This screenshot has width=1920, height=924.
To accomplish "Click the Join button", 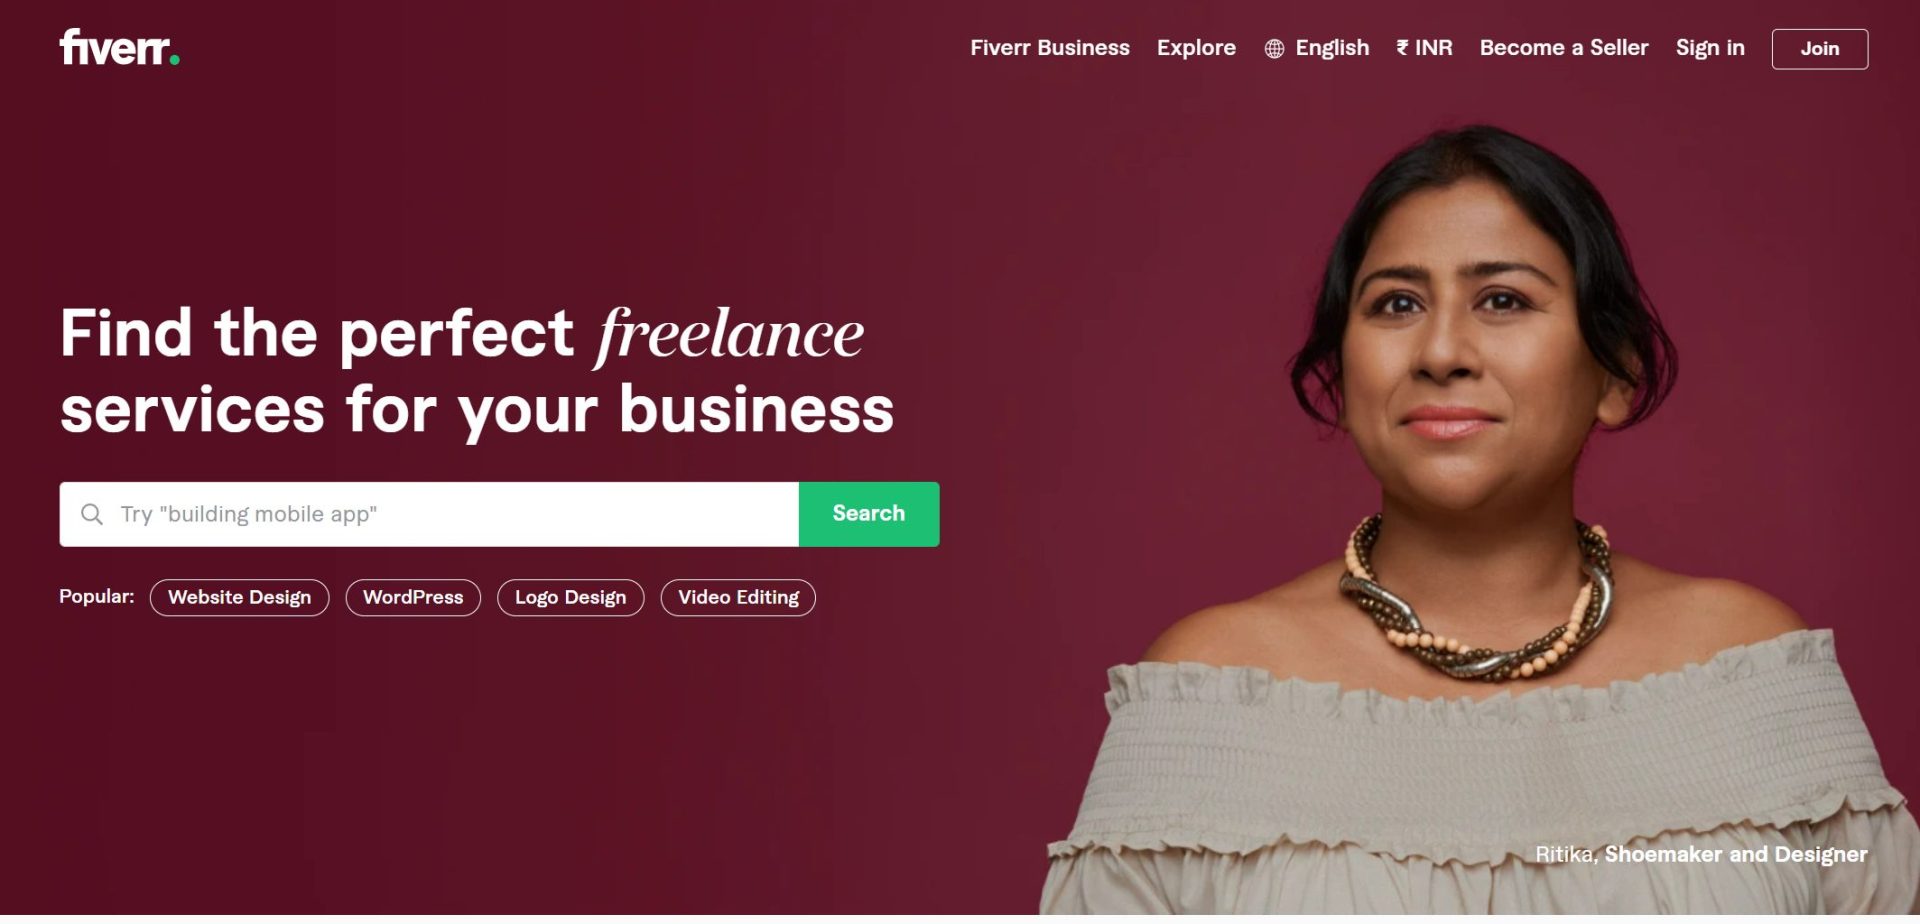I will point(1820,49).
